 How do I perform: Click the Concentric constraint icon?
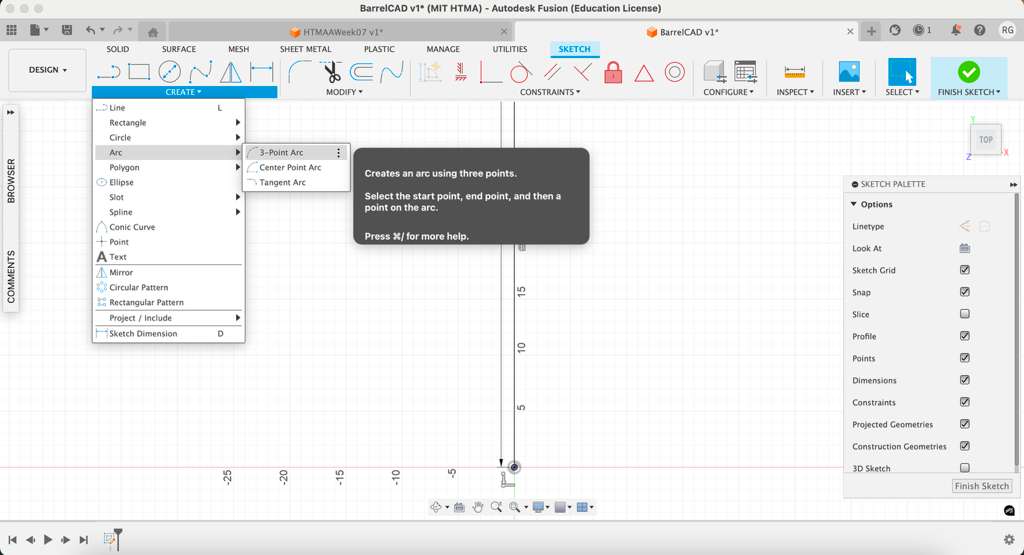pos(675,72)
